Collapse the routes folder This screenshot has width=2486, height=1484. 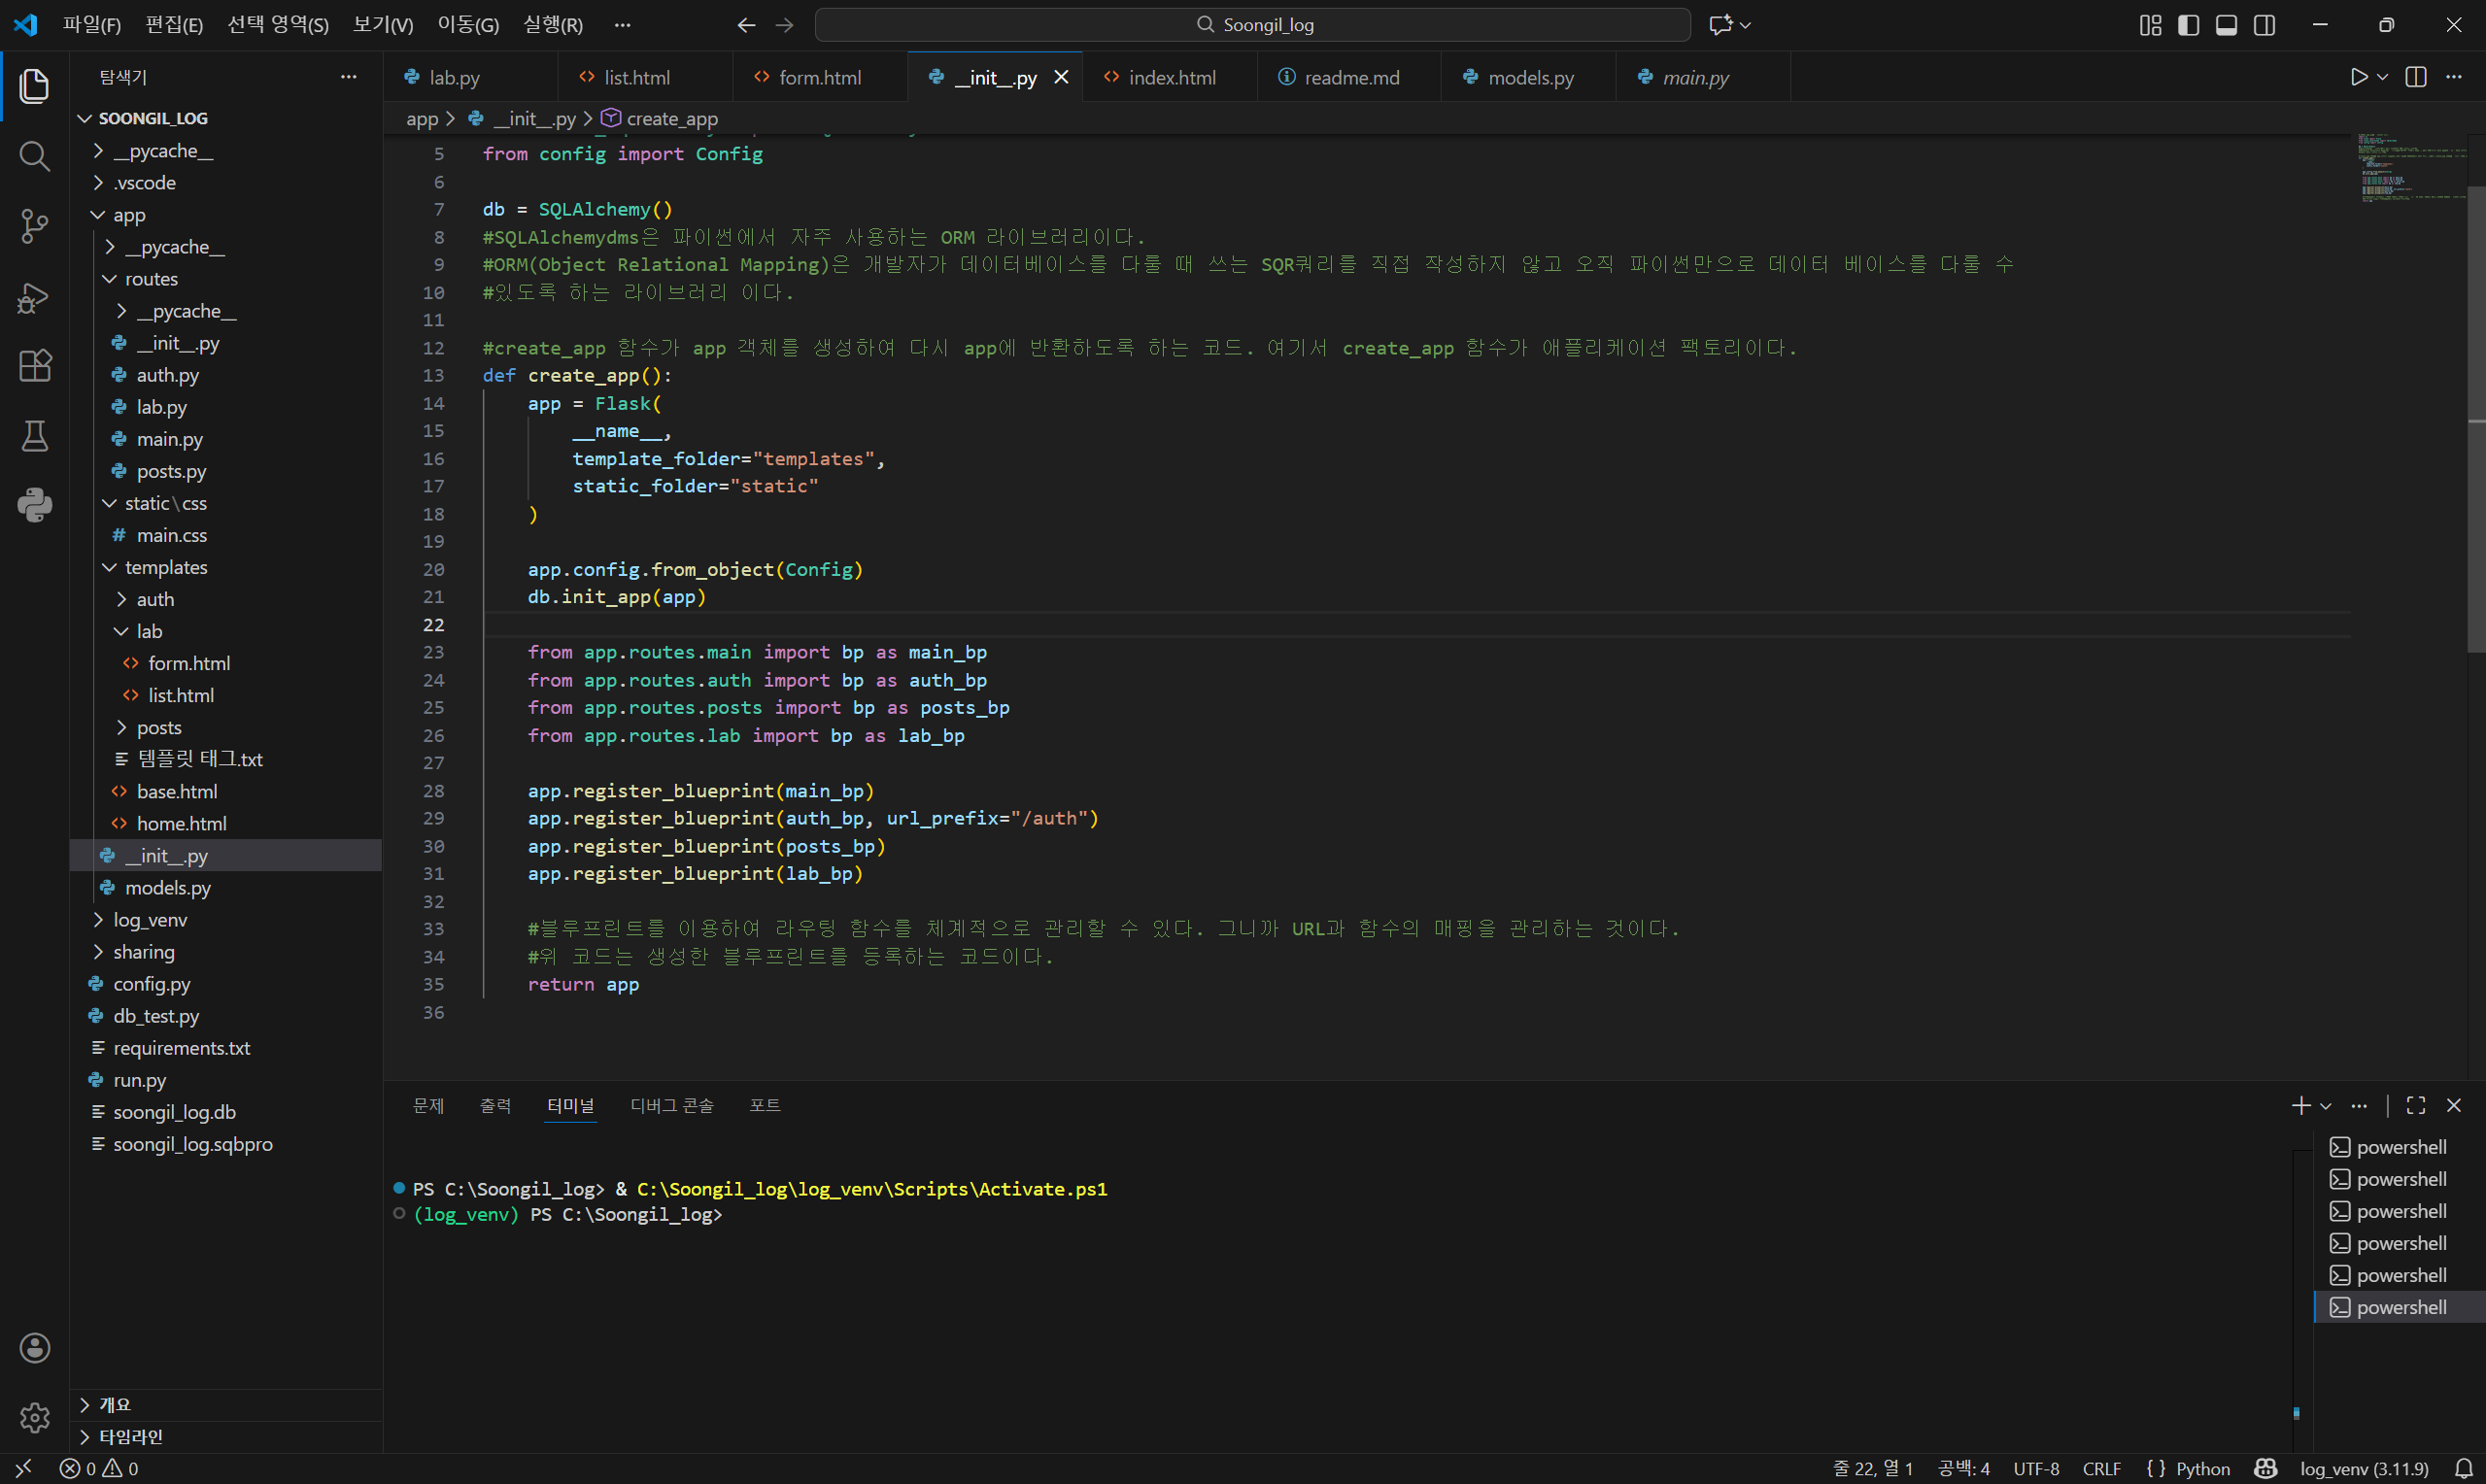tap(150, 279)
